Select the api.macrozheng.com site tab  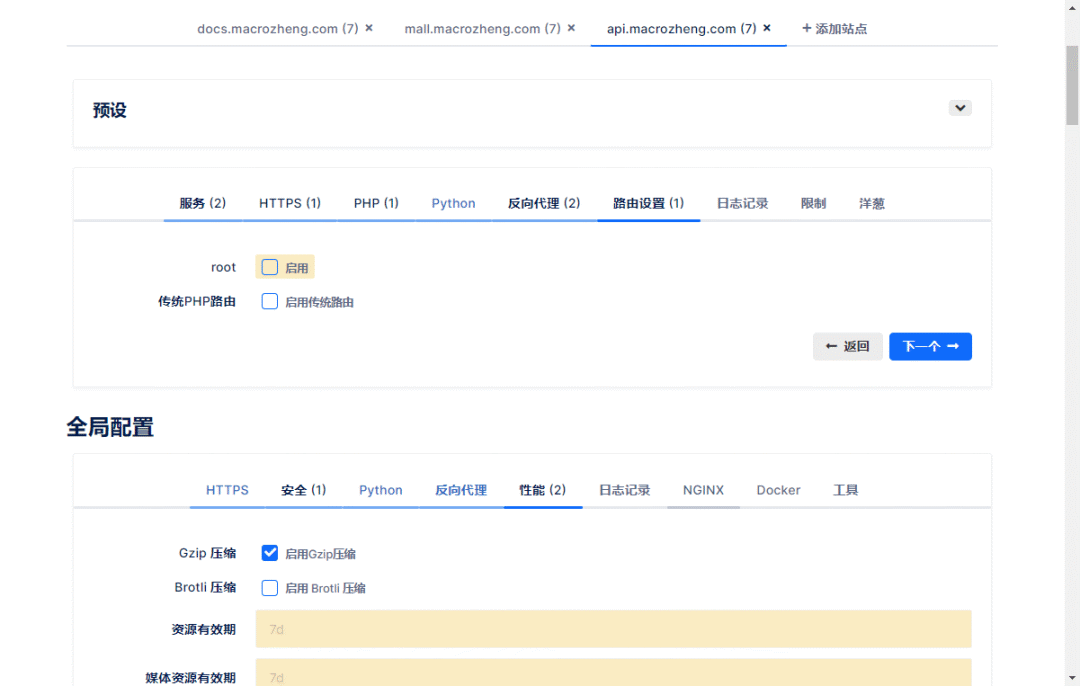(x=681, y=29)
